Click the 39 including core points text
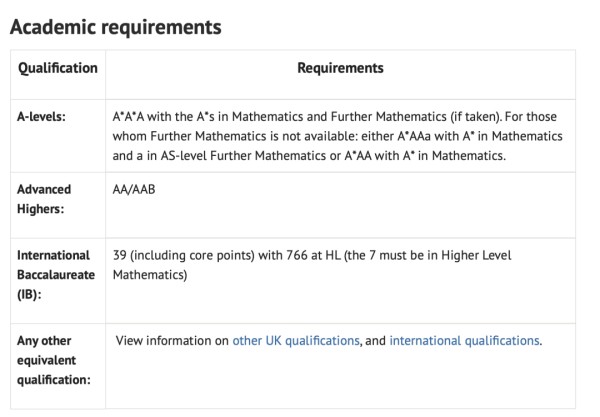Screen dimensions: 600x417 pyautogui.click(x=184, y=255)
